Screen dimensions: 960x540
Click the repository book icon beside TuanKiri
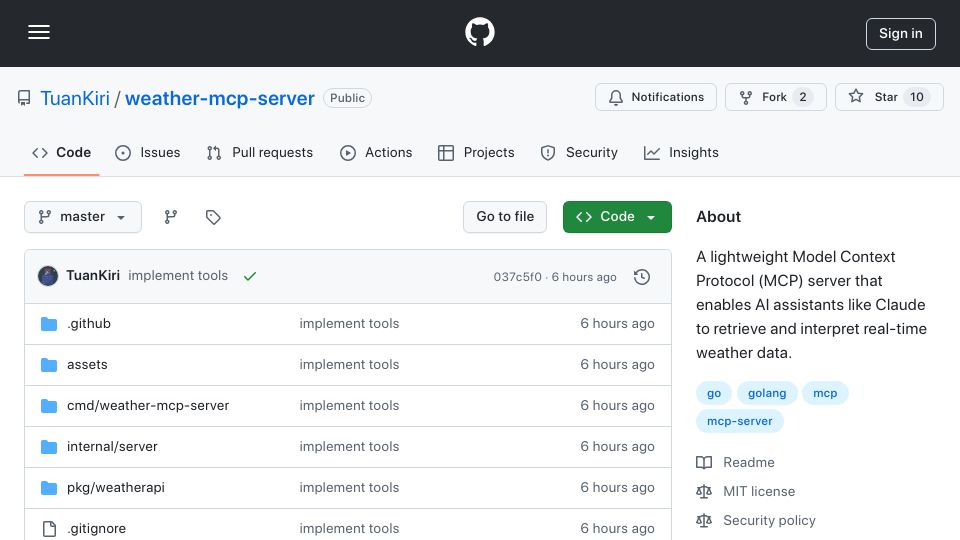[x=24, y=98]
